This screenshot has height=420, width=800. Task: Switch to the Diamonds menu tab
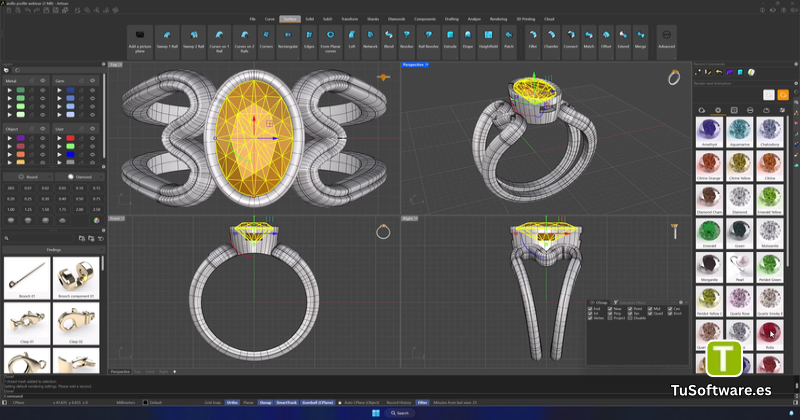(396, 19)
